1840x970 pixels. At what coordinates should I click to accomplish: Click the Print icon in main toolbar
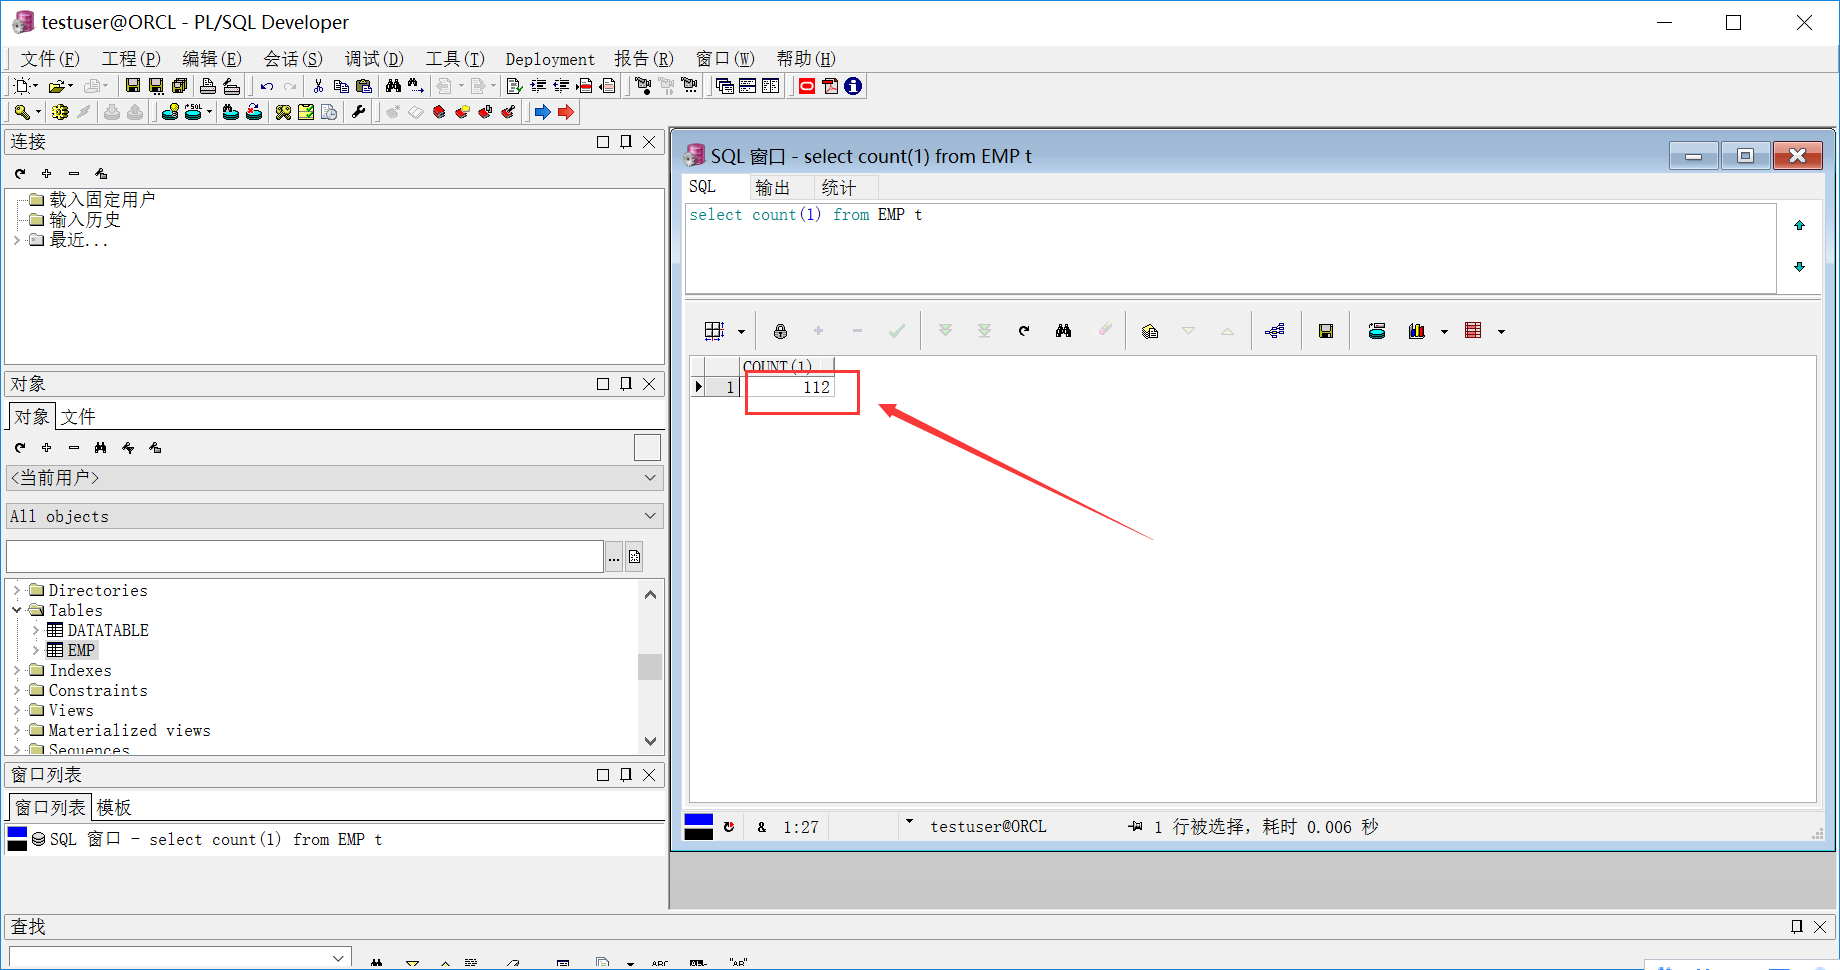208,86
